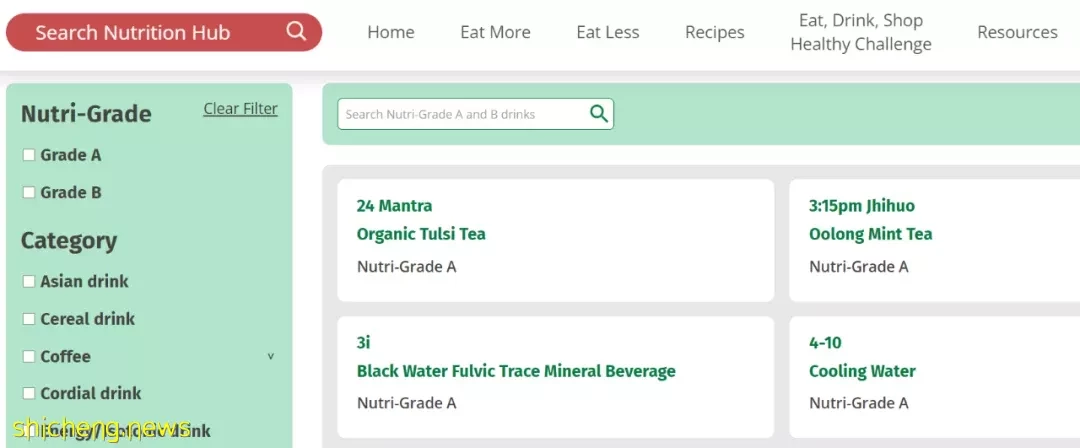Open the Organic Tulsi Tea card
The height and width of the screenshot is (448, 1080).
[x=555, y=240]
